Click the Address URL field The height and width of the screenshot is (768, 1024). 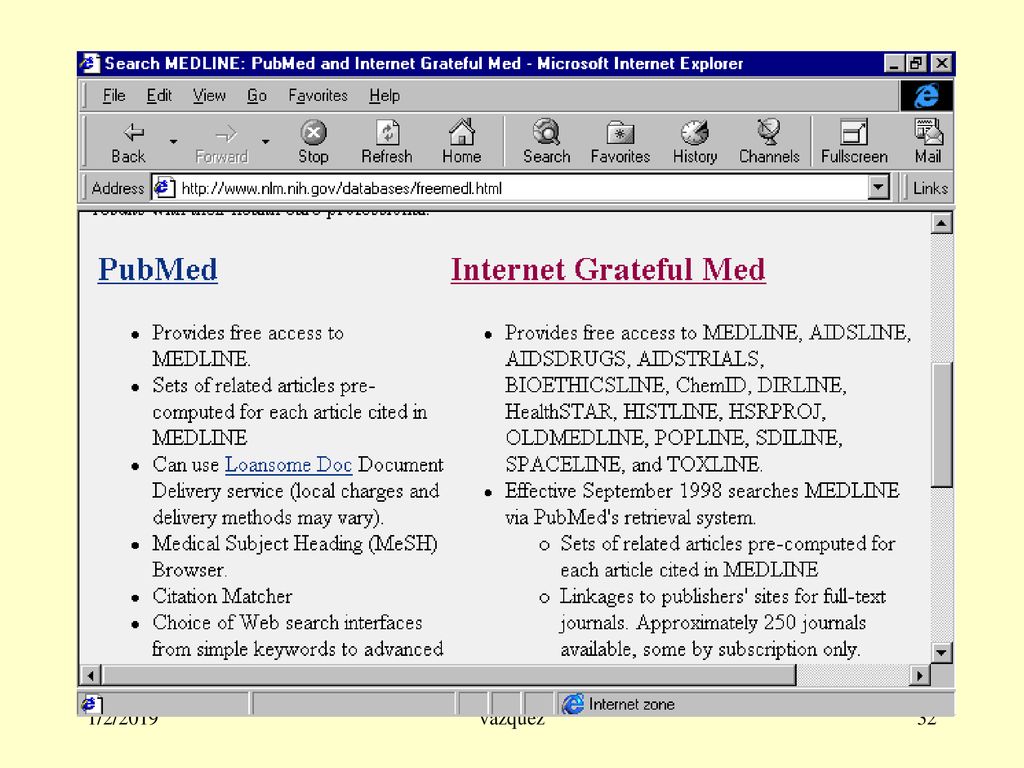tap(522, 188)
